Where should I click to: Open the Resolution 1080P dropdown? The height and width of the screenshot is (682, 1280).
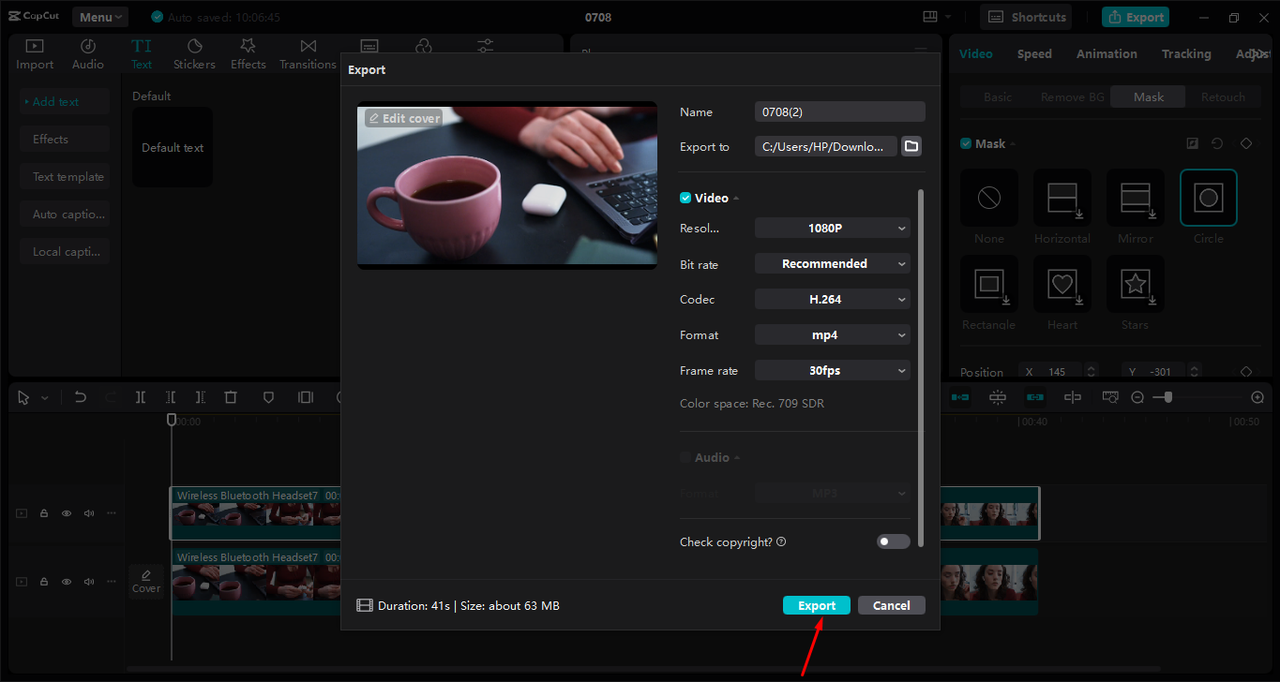pyautogui.click(x=832, y=228)
